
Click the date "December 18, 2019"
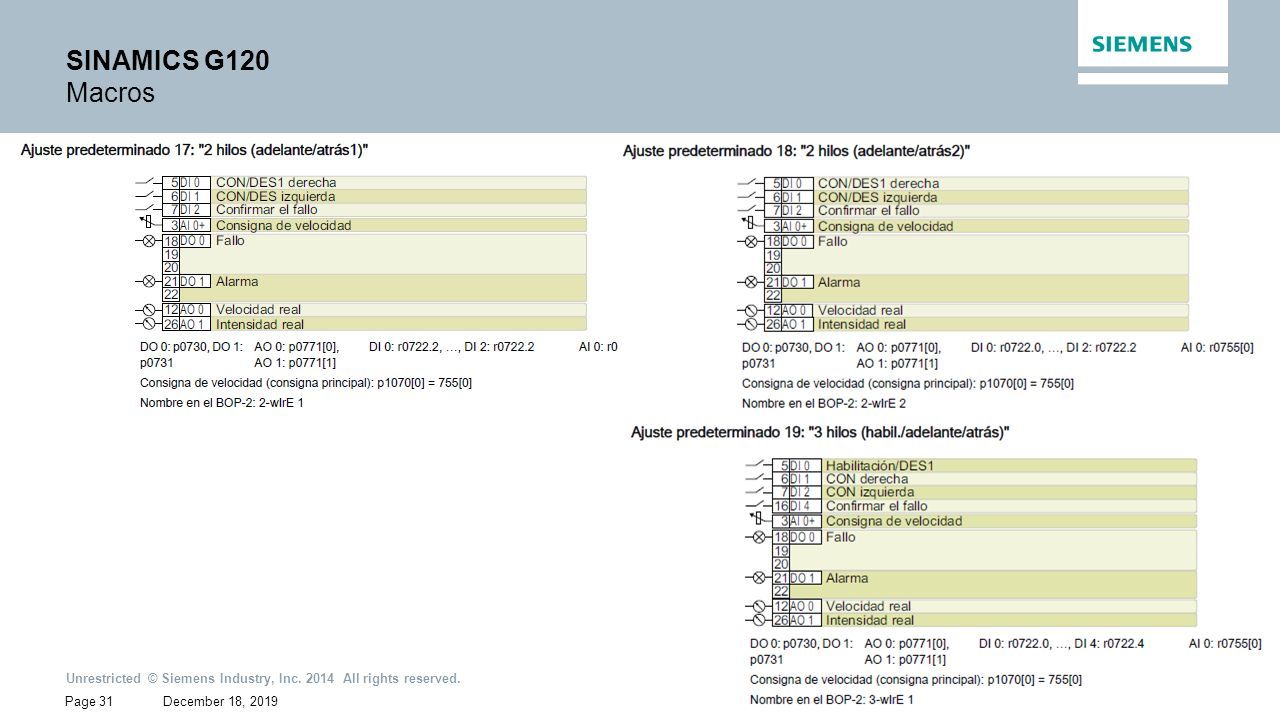(x=219, y=702)
